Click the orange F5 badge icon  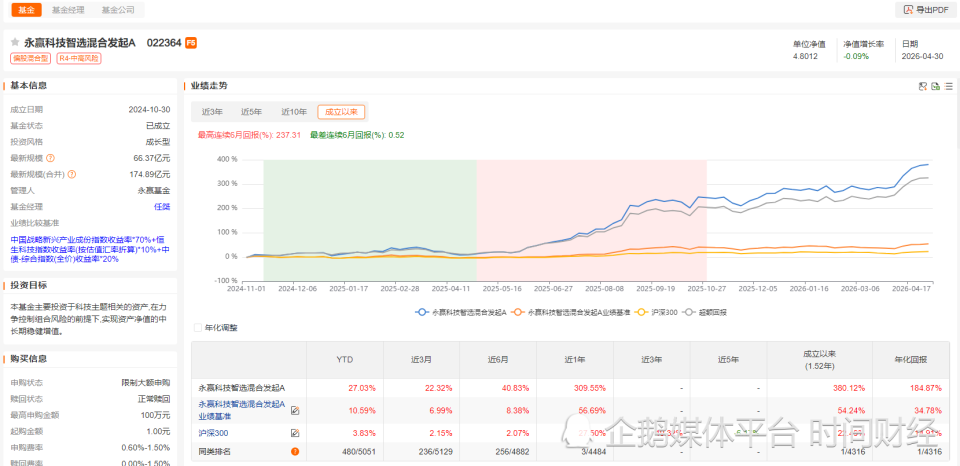point(191,43)
